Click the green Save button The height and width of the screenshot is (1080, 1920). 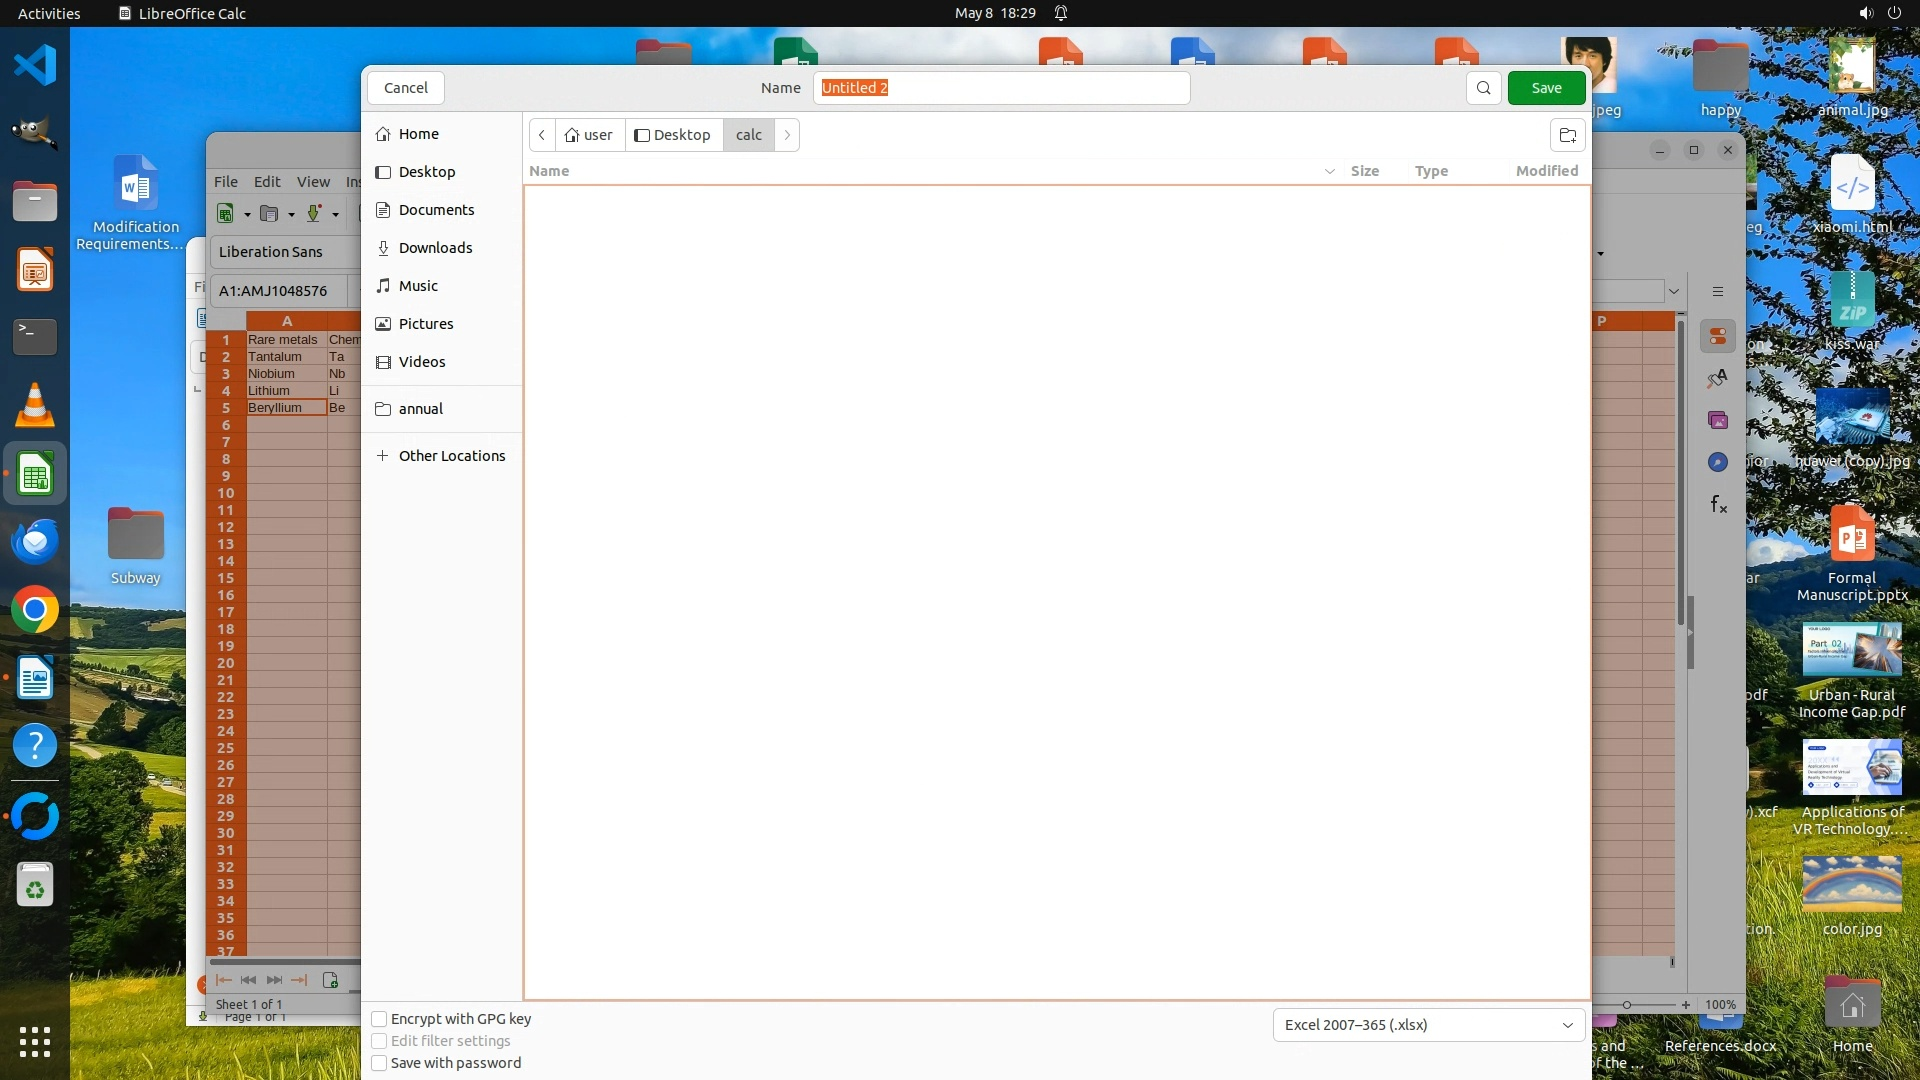(1546, 88)
